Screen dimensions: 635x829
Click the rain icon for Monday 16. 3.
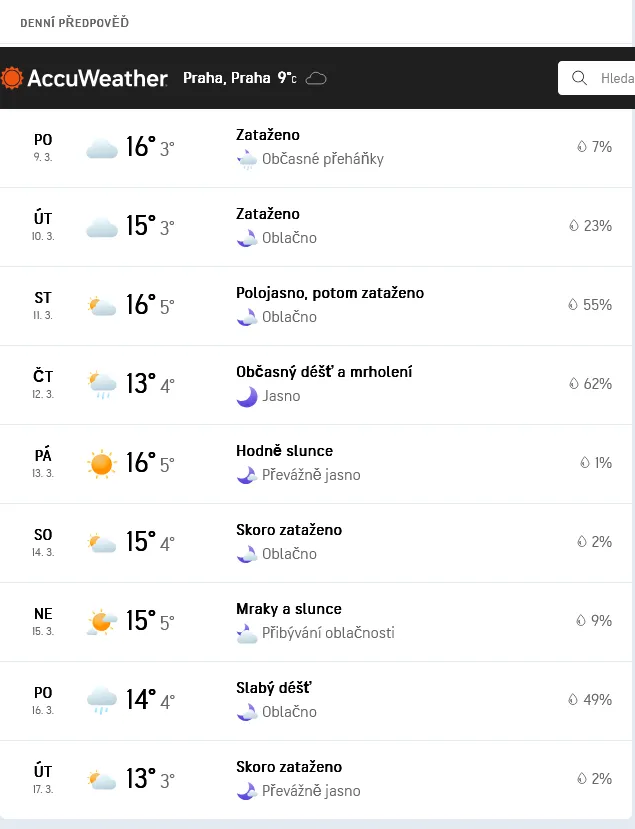101,700
